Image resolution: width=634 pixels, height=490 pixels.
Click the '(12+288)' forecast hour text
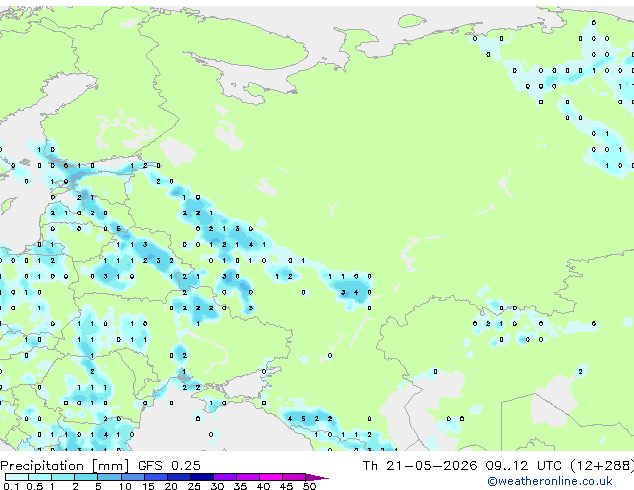click(x=602, y=466)
